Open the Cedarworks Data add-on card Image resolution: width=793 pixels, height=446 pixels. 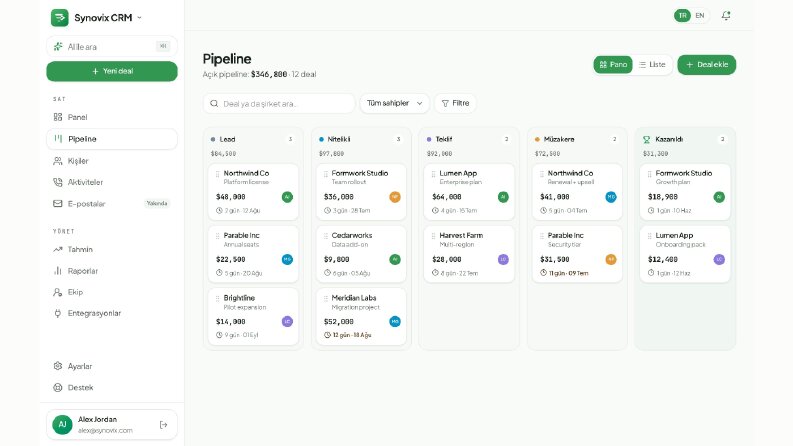click(x=361, y=254)
